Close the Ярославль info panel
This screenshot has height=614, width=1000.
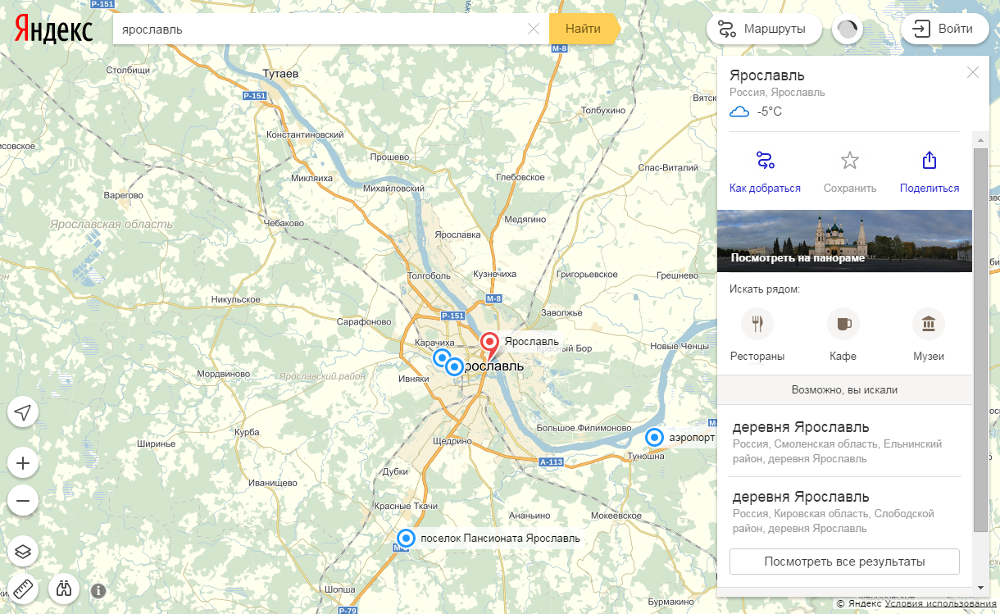click(x=973, y=73)
